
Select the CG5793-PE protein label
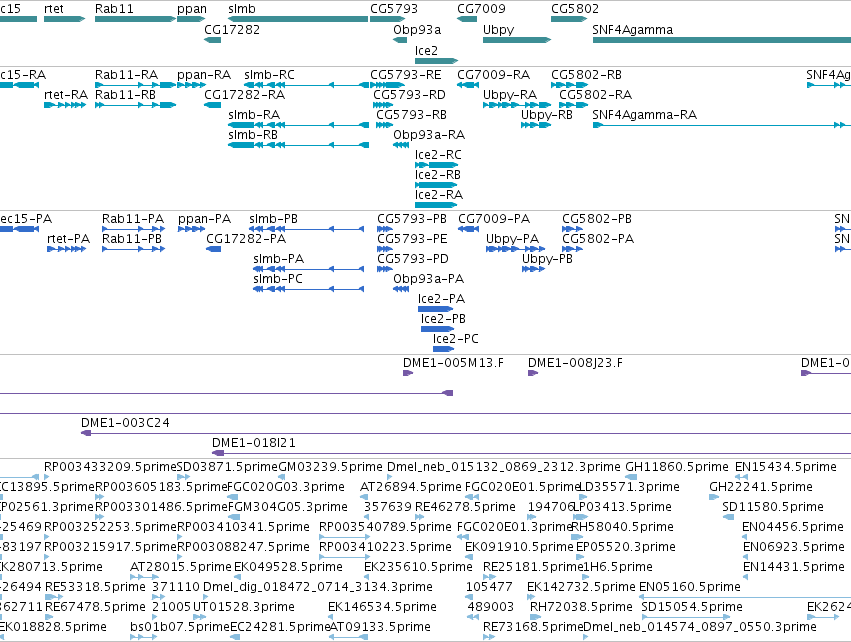[x=412, y=239]
